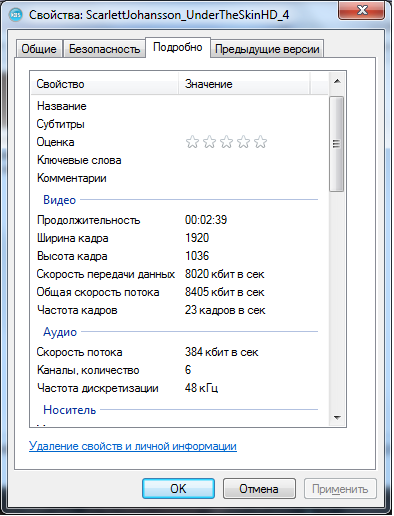Click the Свойство column header
The width and height of the screenshot is (394, 516).
click(x=105, y=84)
